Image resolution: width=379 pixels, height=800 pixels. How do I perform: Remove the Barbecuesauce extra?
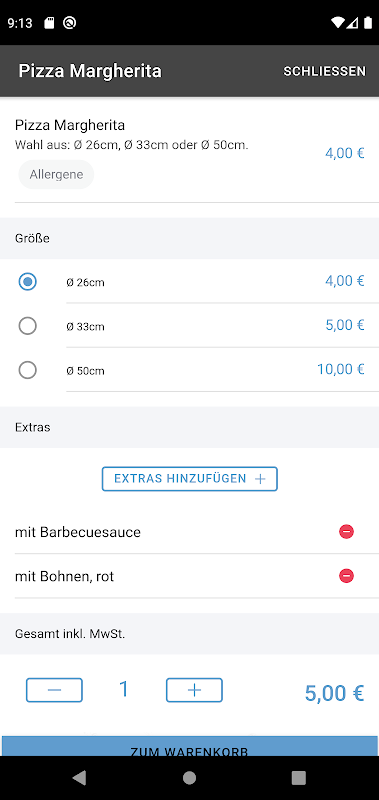point(346,532)
